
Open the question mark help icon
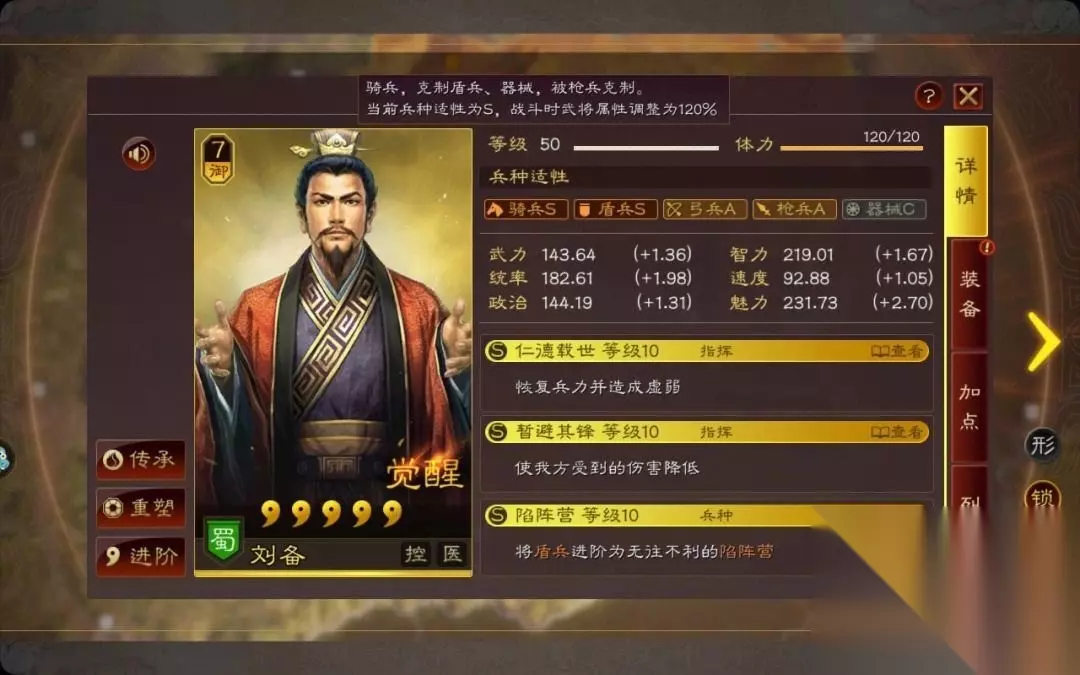tap(928, 96)
